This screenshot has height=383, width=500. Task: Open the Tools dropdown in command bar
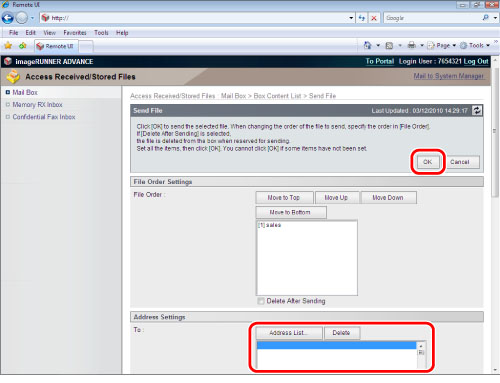tap(475, 45)
